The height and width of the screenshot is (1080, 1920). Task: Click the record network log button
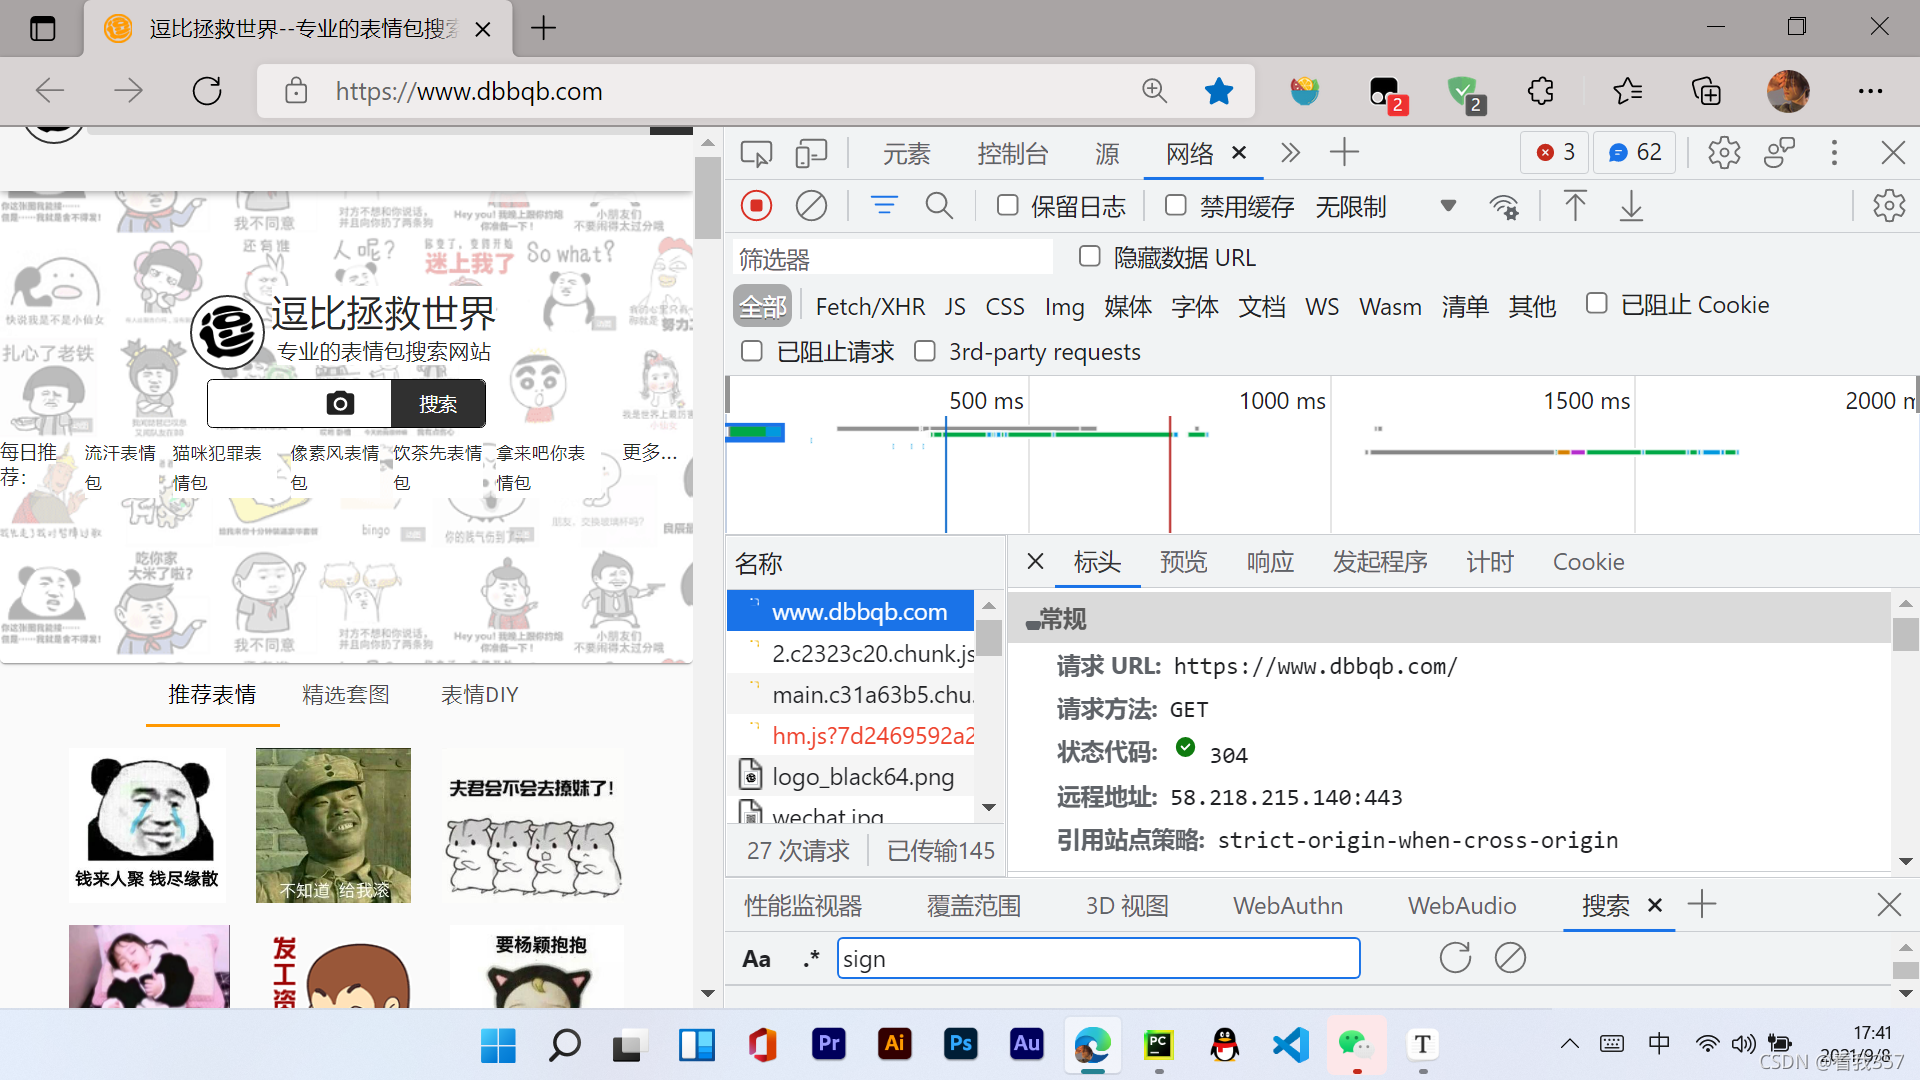click(x=757, y=206)
